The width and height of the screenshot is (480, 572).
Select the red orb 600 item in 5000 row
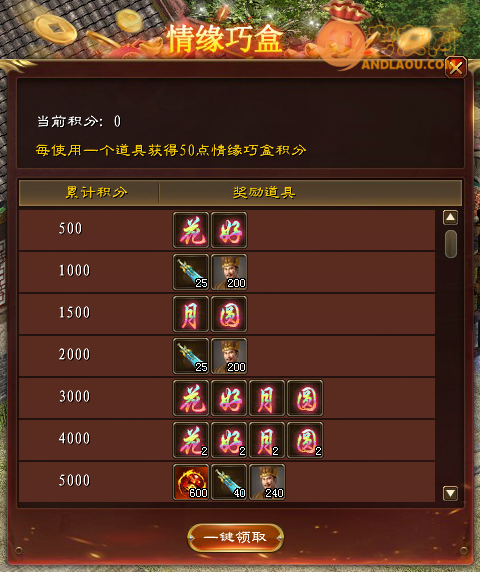191,482
